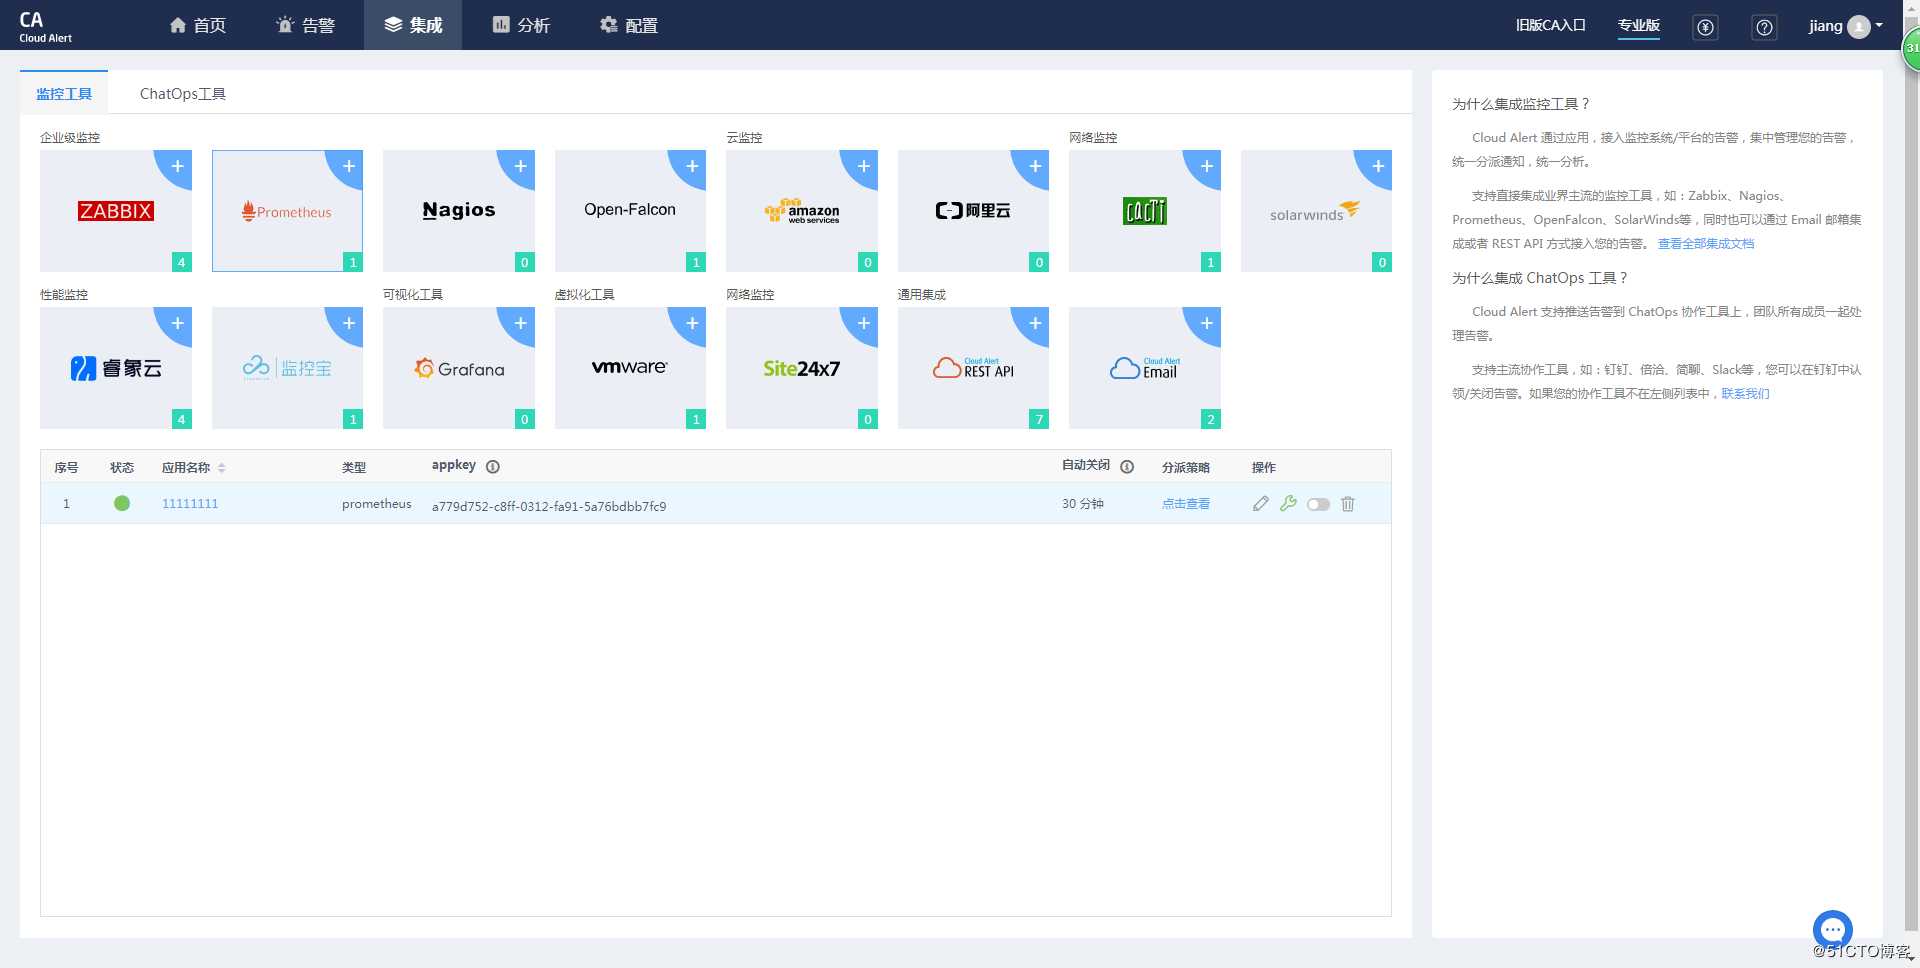Click the 专业版 link in header
Viewport: 1920px width, 968px height.
(x=1639, y=25)
